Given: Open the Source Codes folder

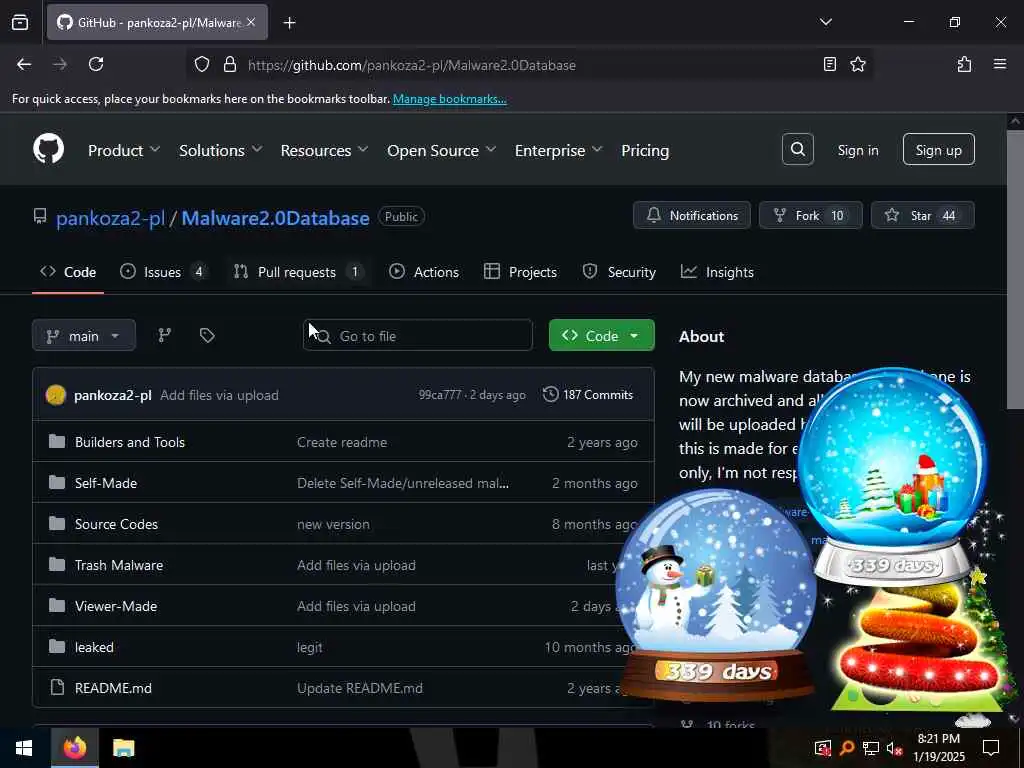Looking at the screenshot, I should point(116,524).
